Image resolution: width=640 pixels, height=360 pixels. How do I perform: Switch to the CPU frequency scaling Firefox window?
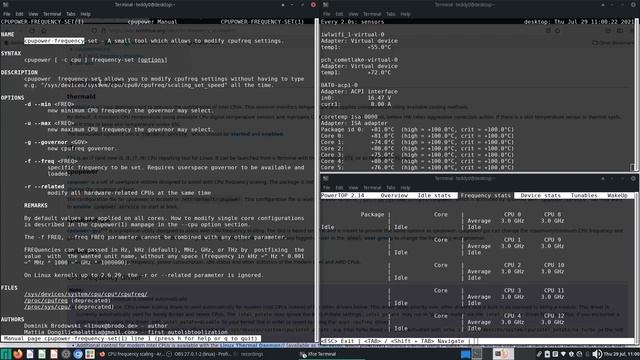click(131, 354)
